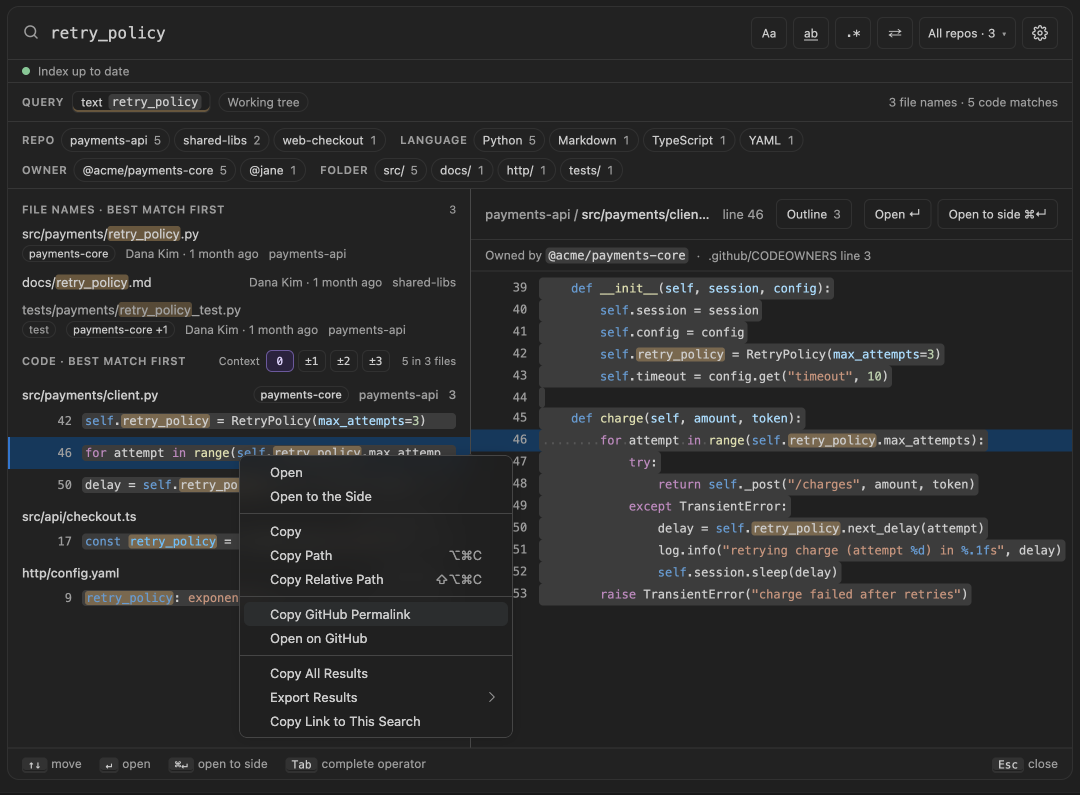Select line 42 code match

pyautogui.click(x=238, y=421)
